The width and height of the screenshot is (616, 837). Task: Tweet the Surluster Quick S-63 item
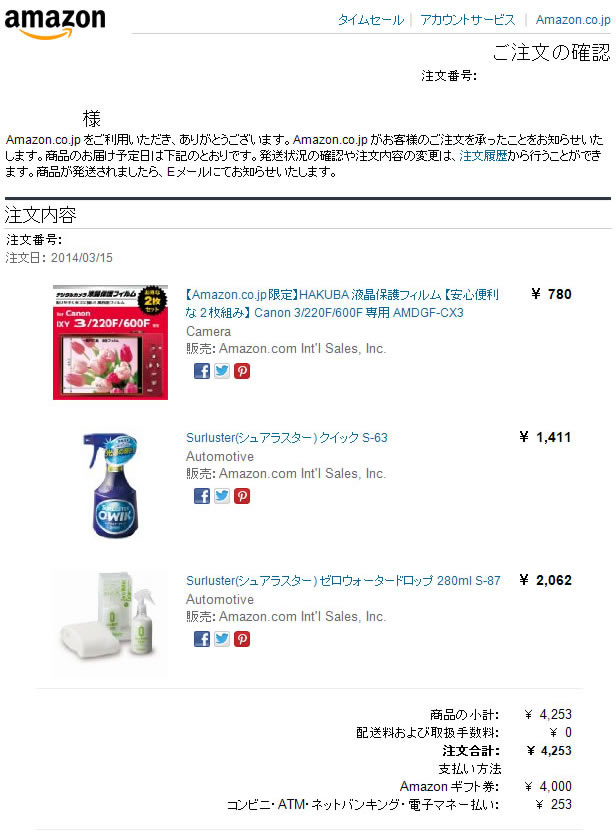point(222,496)
